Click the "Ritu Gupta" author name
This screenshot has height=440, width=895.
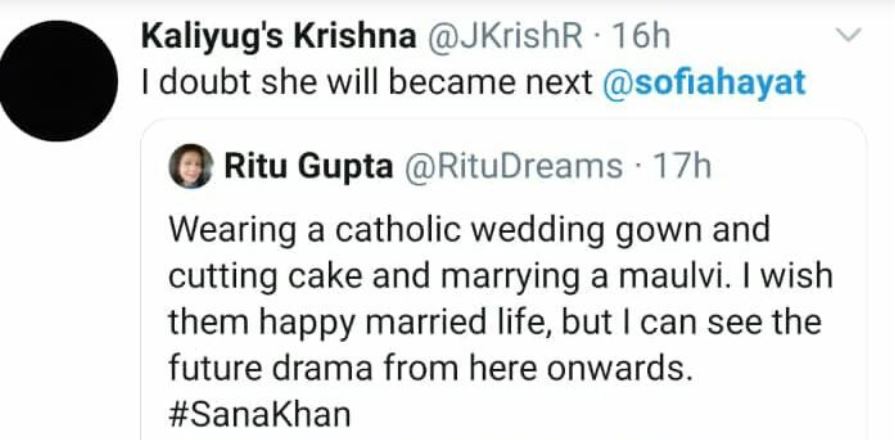308,166
